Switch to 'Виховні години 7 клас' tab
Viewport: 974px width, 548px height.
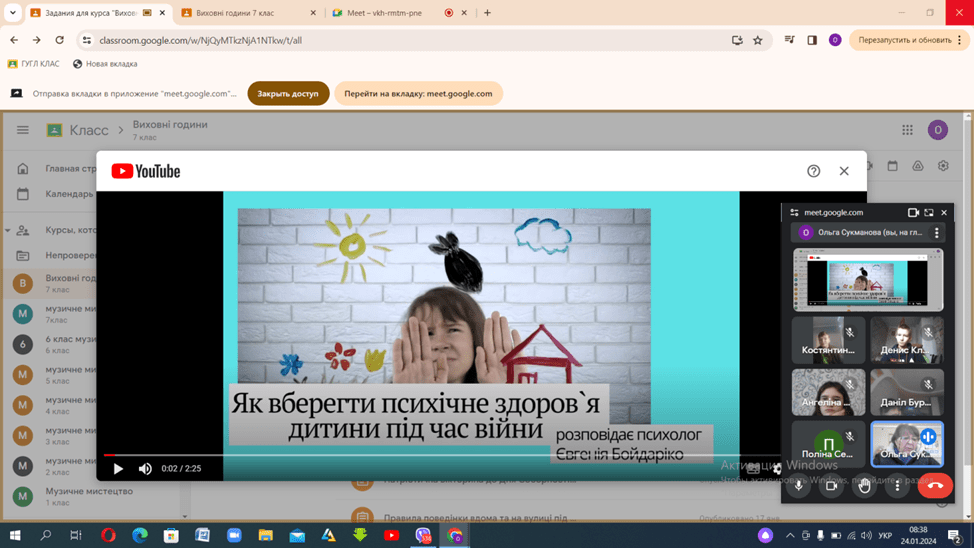click(x=248, y=12)
